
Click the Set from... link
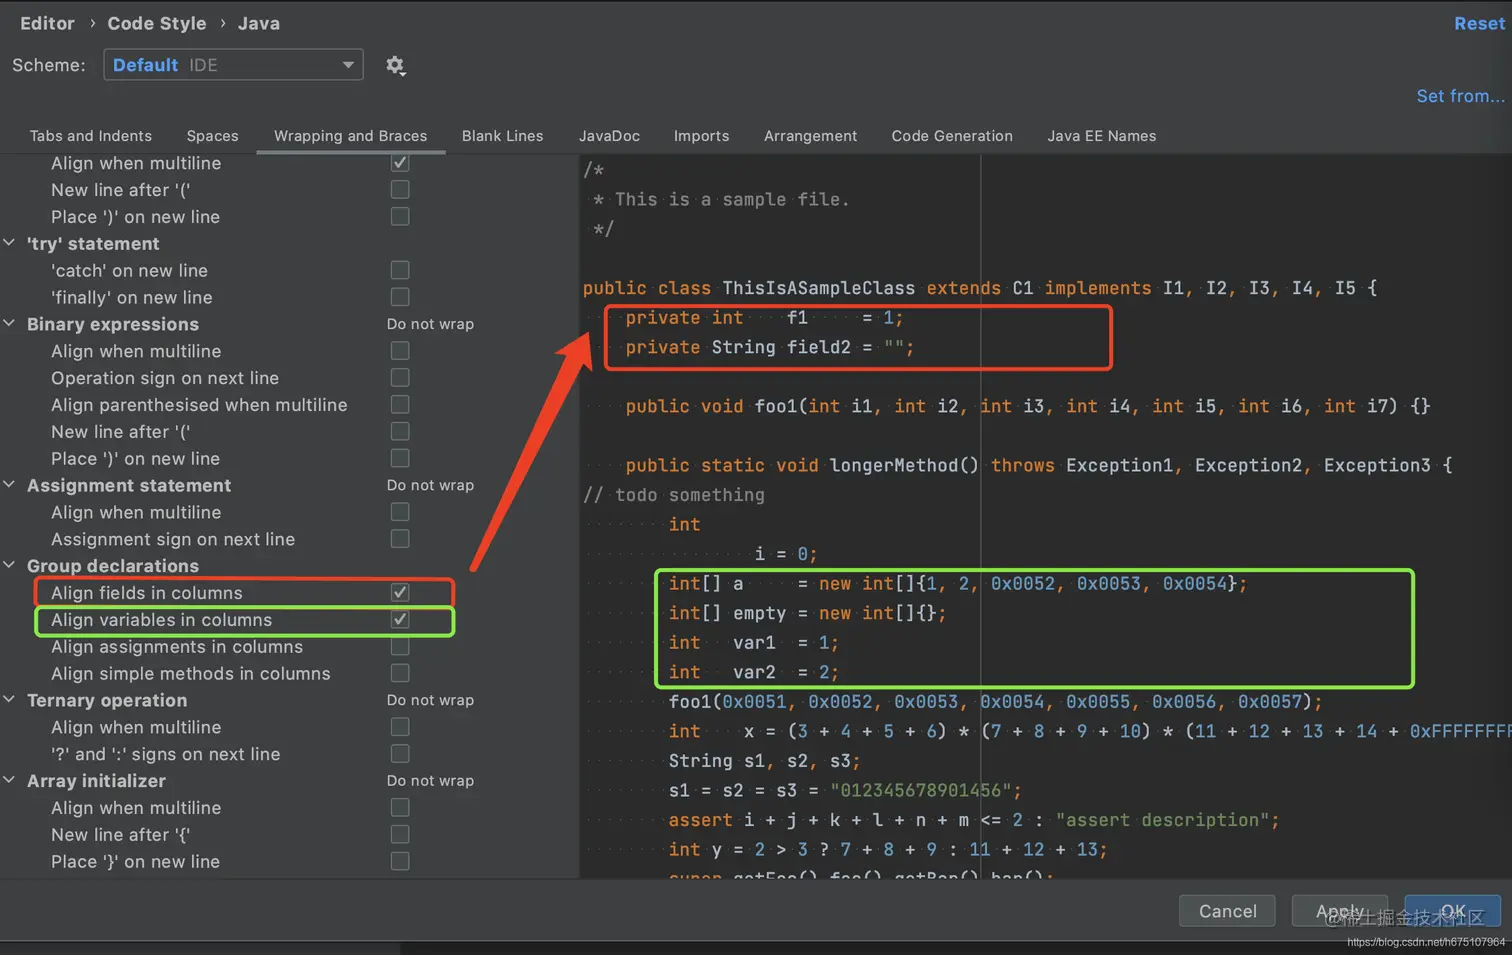point(1460,96)
